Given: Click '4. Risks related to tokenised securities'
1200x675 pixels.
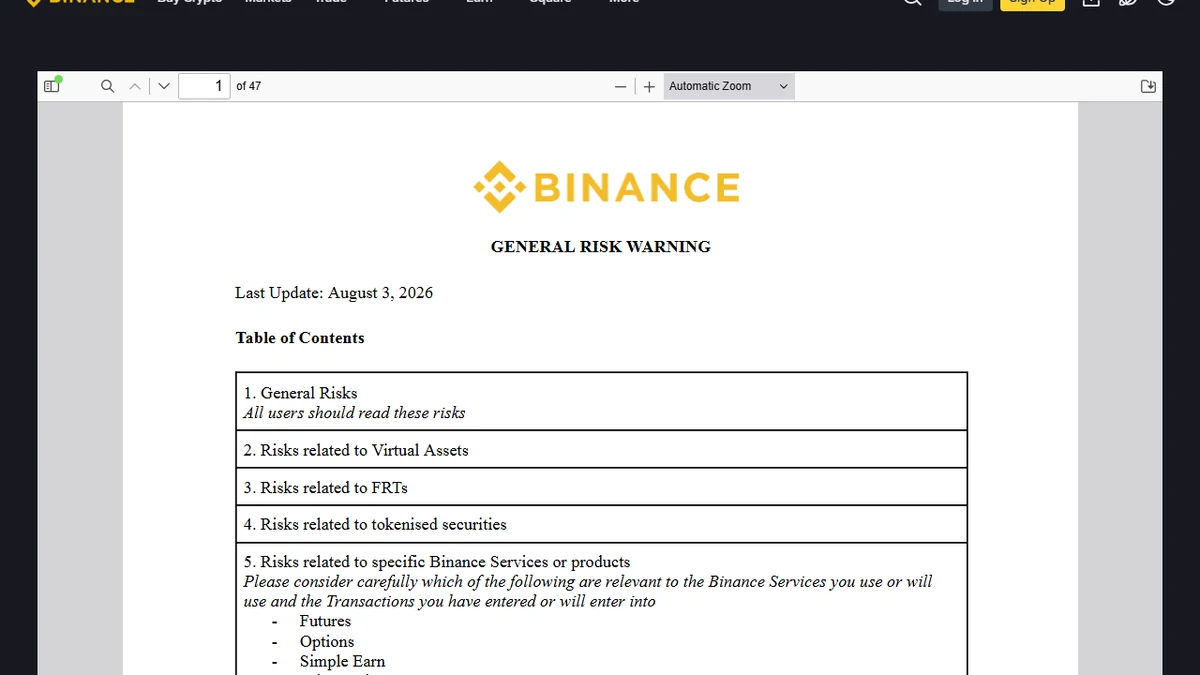Looking at the screenshot, I should 375,524.
